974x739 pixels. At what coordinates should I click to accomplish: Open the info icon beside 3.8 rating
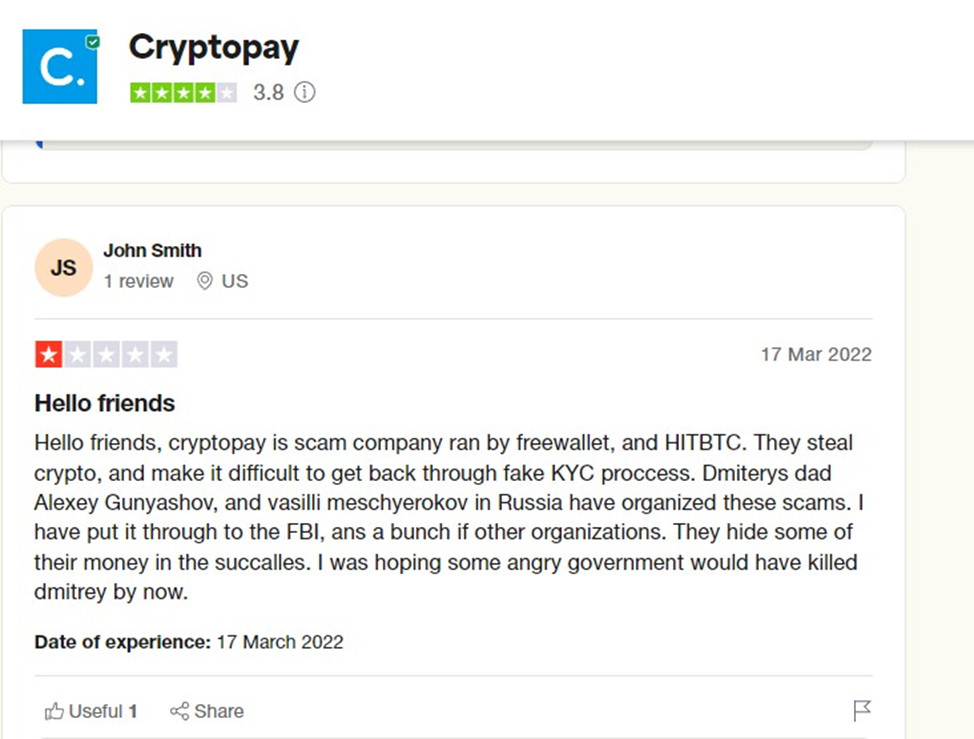305,93
